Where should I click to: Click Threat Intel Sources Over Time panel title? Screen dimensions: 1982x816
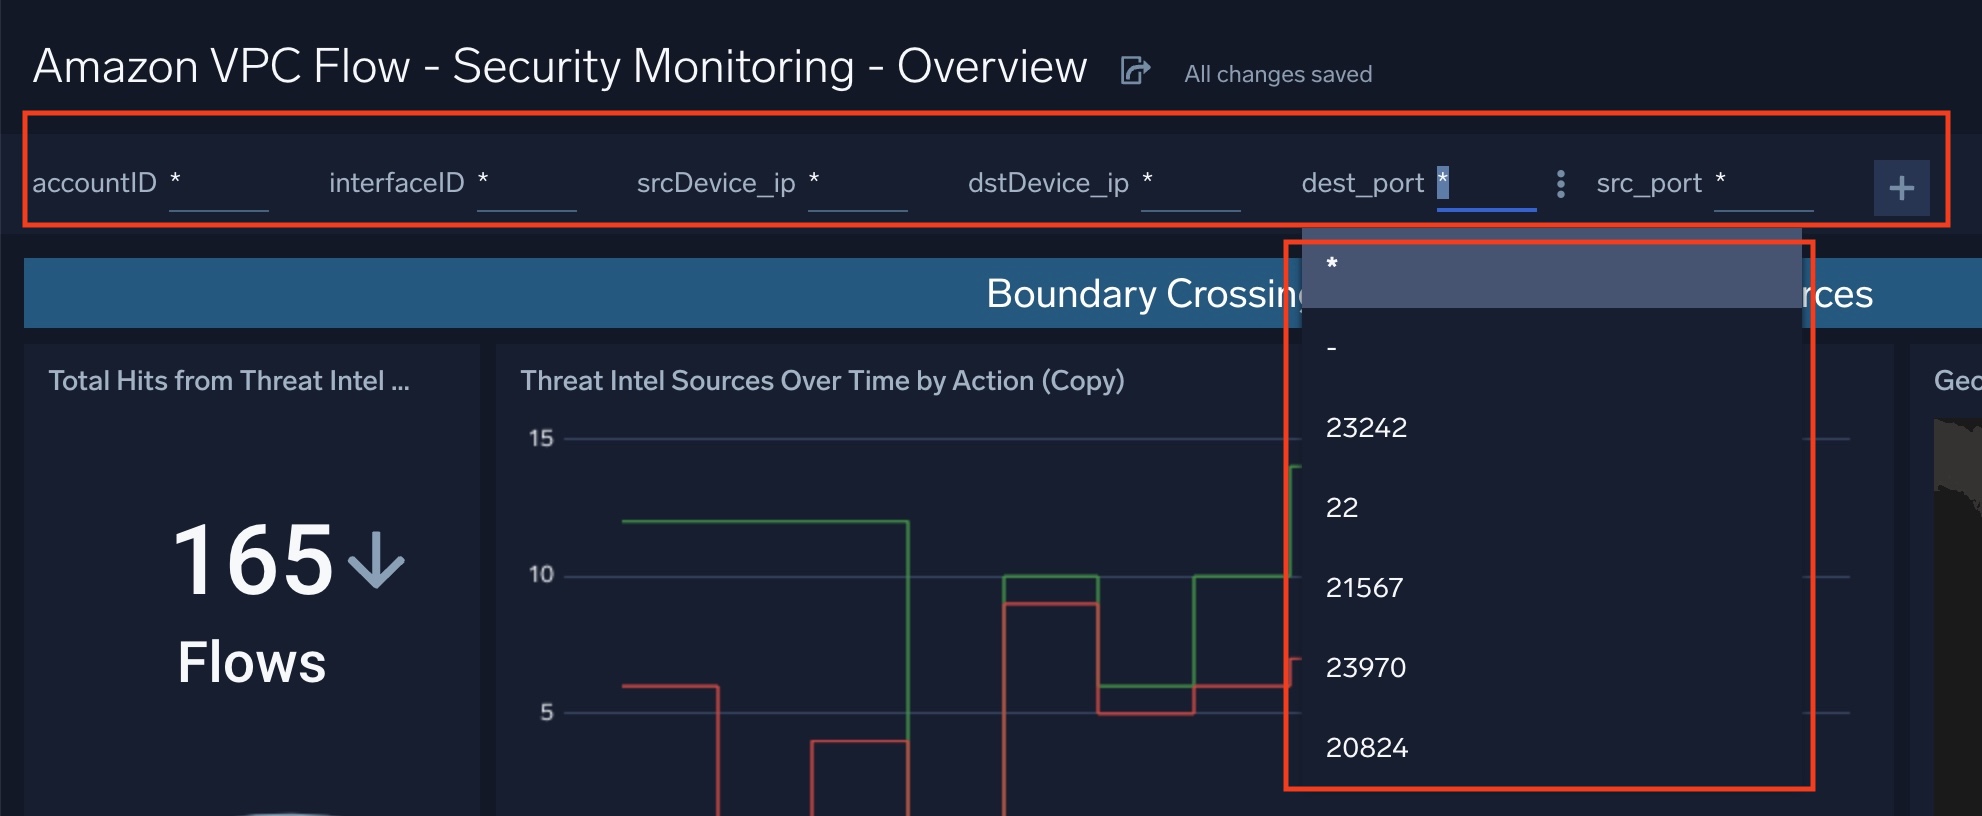pos(822,380)
